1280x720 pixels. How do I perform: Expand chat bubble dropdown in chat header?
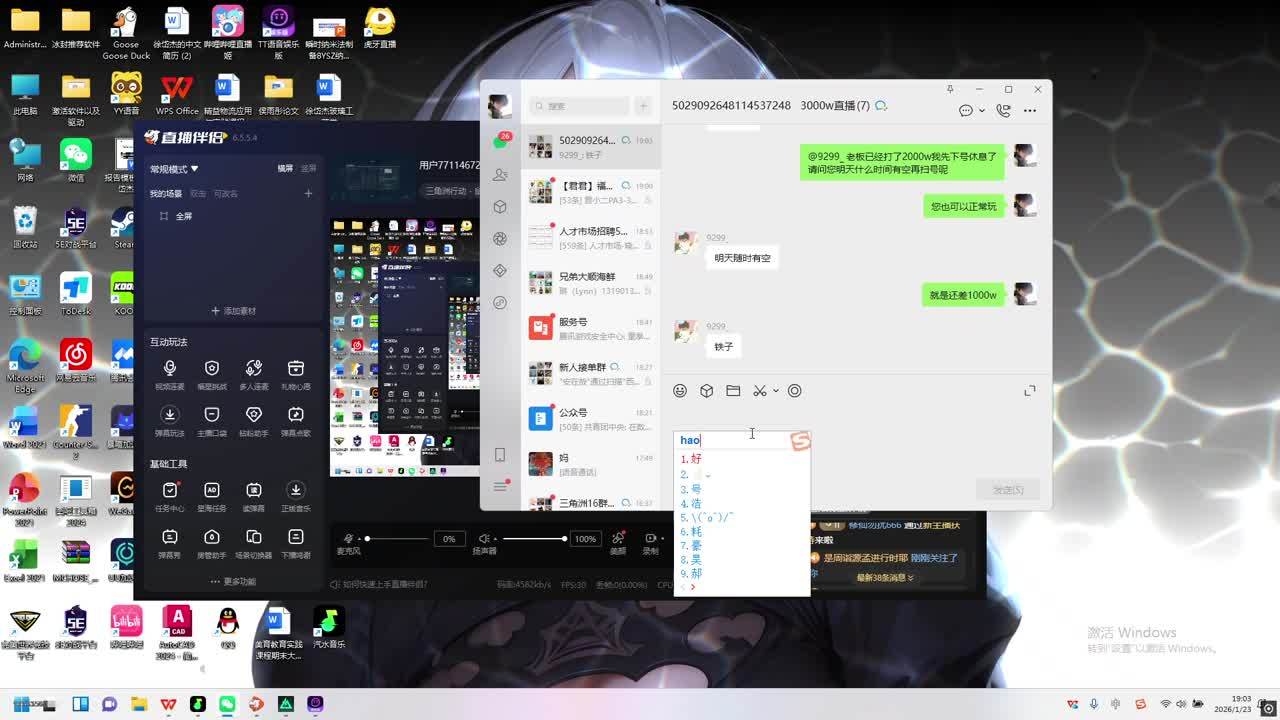[x=981, y=111]
